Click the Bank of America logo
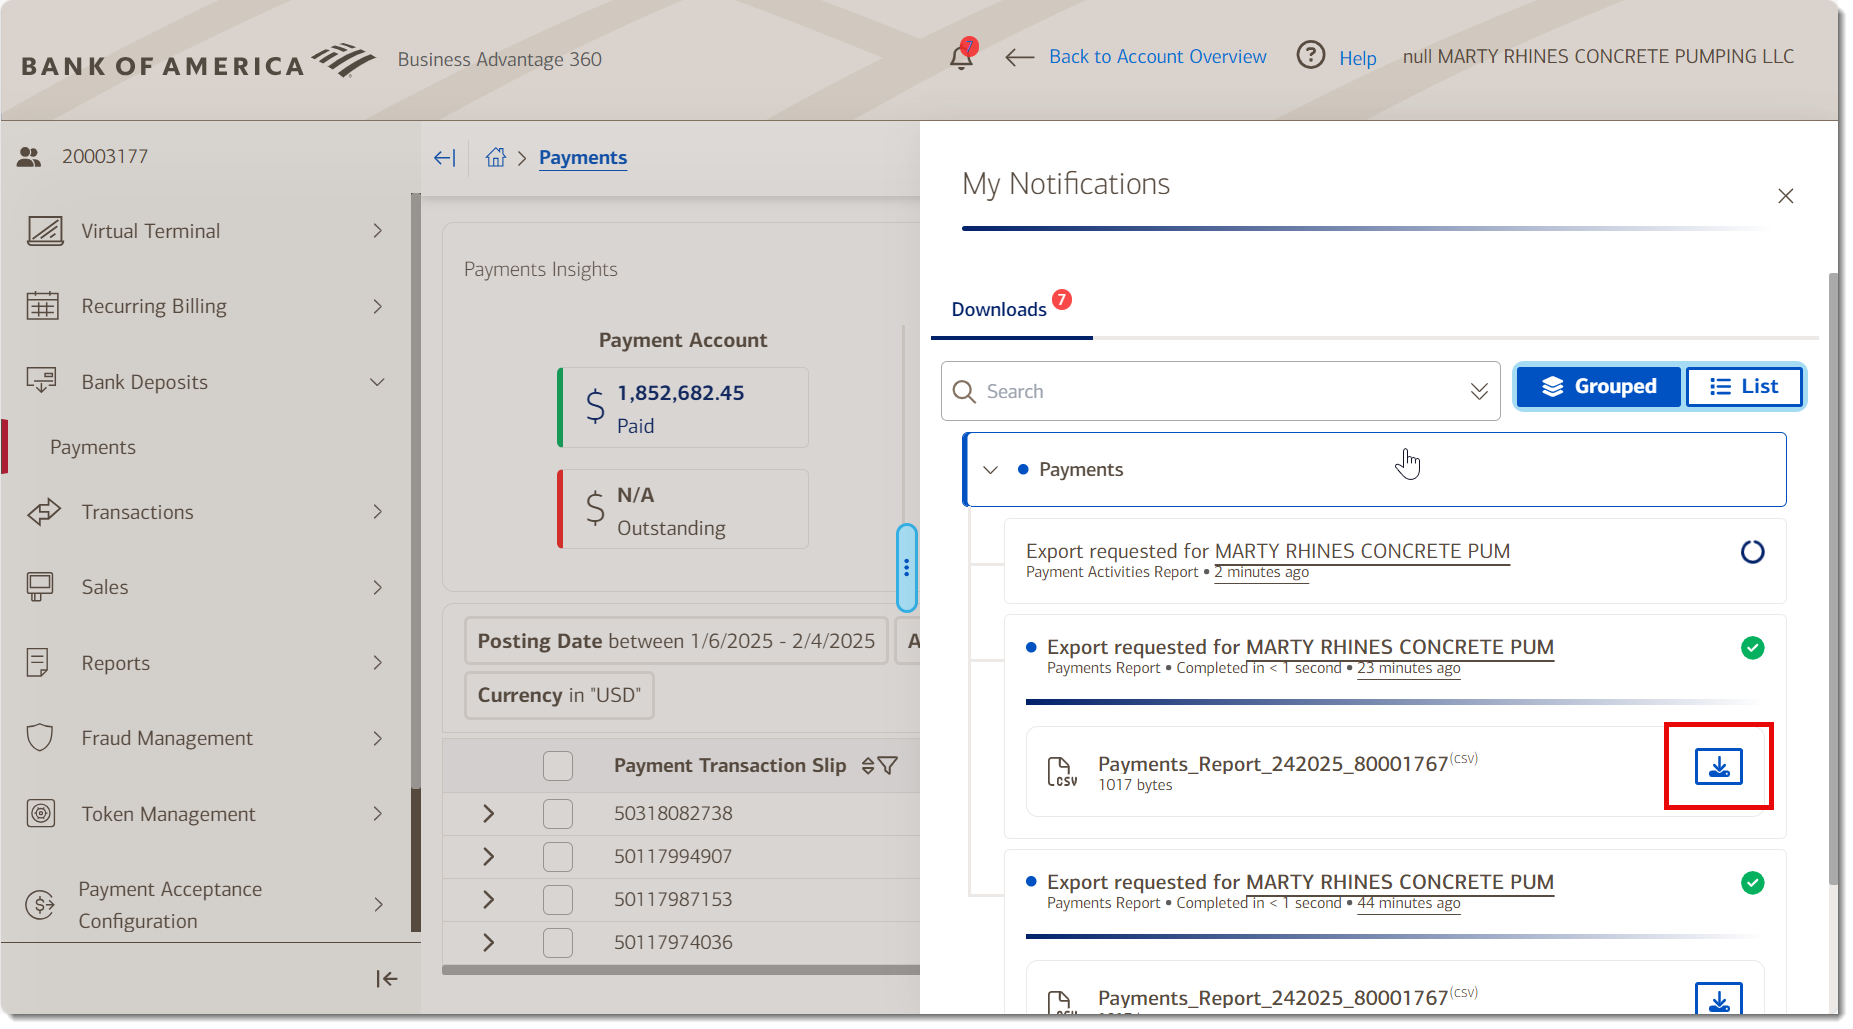 [x=198, y=61]
